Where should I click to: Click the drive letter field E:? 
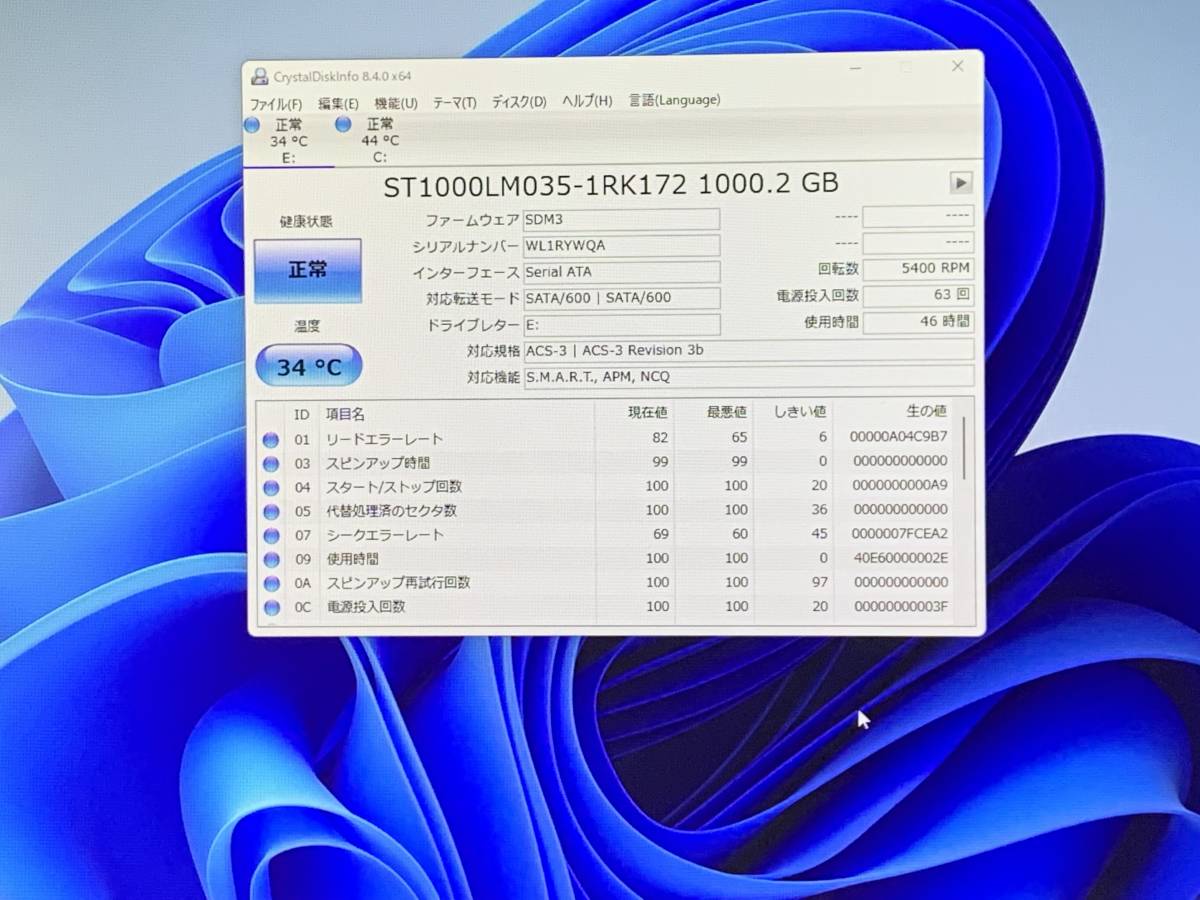click(x=621, y=325)
